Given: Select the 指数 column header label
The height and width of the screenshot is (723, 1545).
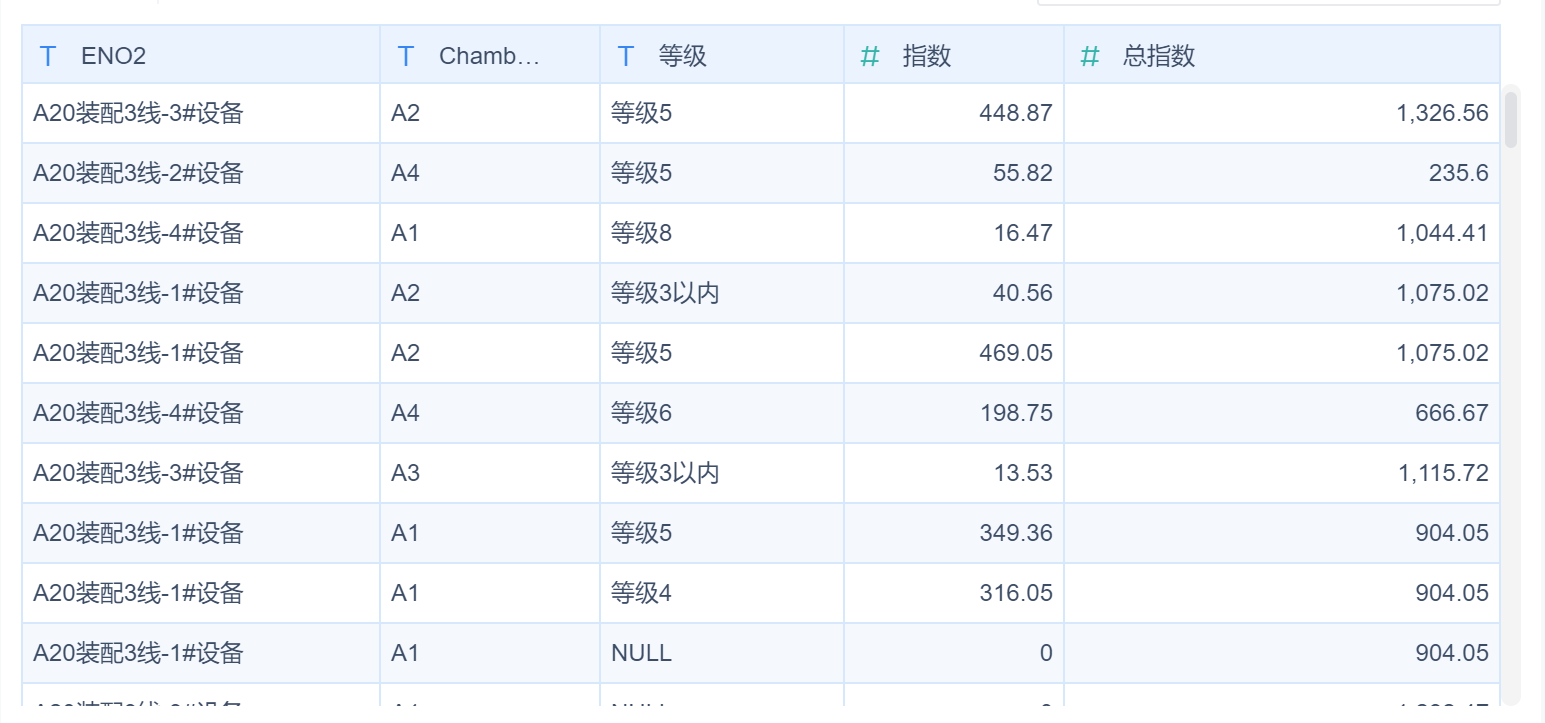Looking at the screenshot, I should coord(927,56).
